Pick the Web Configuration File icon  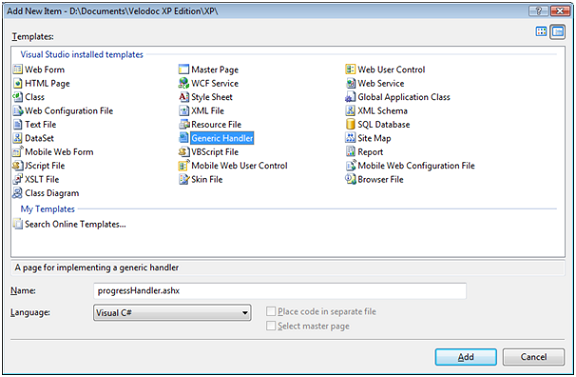(18, 111)
